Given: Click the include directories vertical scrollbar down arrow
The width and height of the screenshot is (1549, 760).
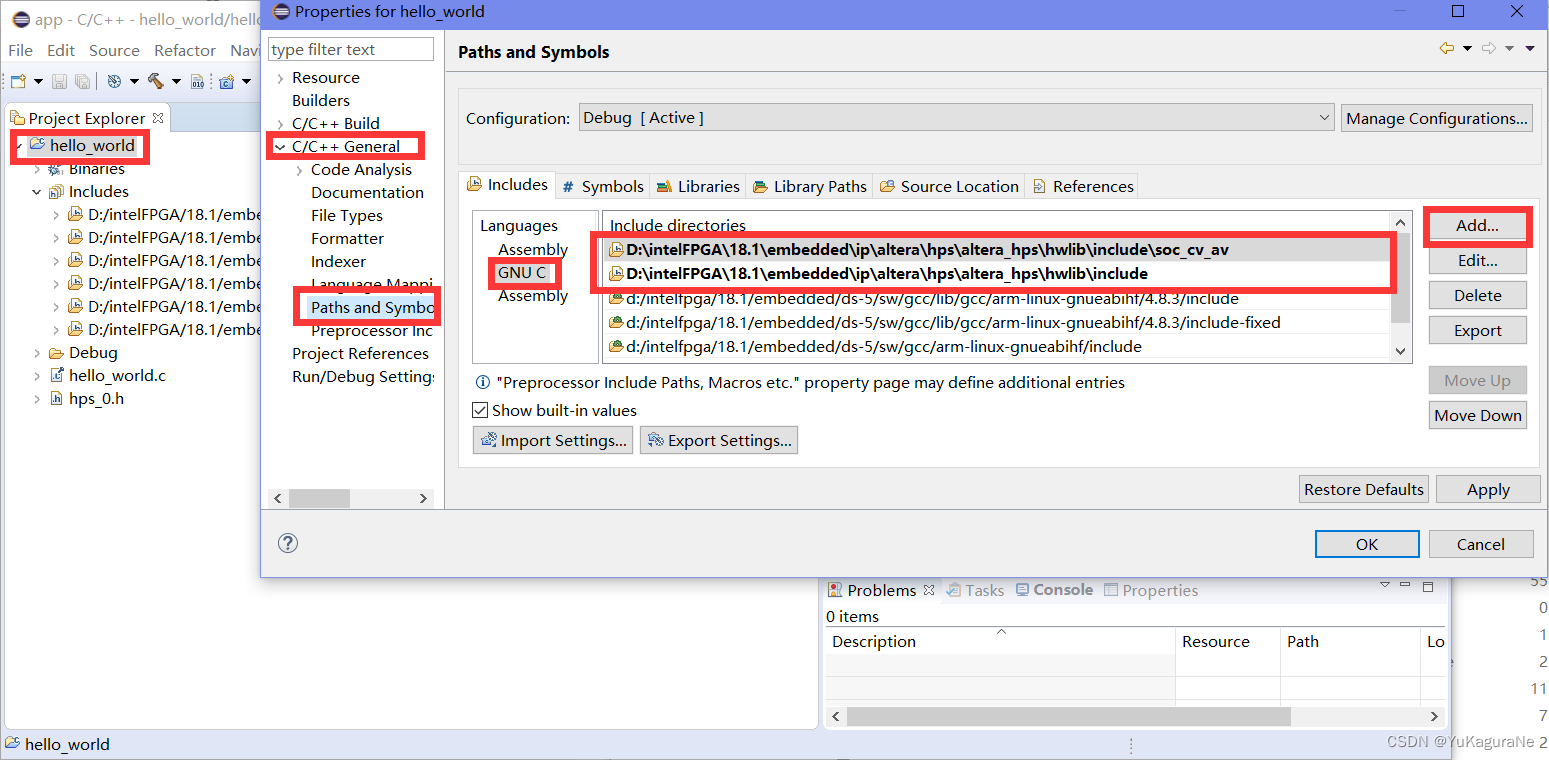Looking at the screenshot, I should point(1400,351).
